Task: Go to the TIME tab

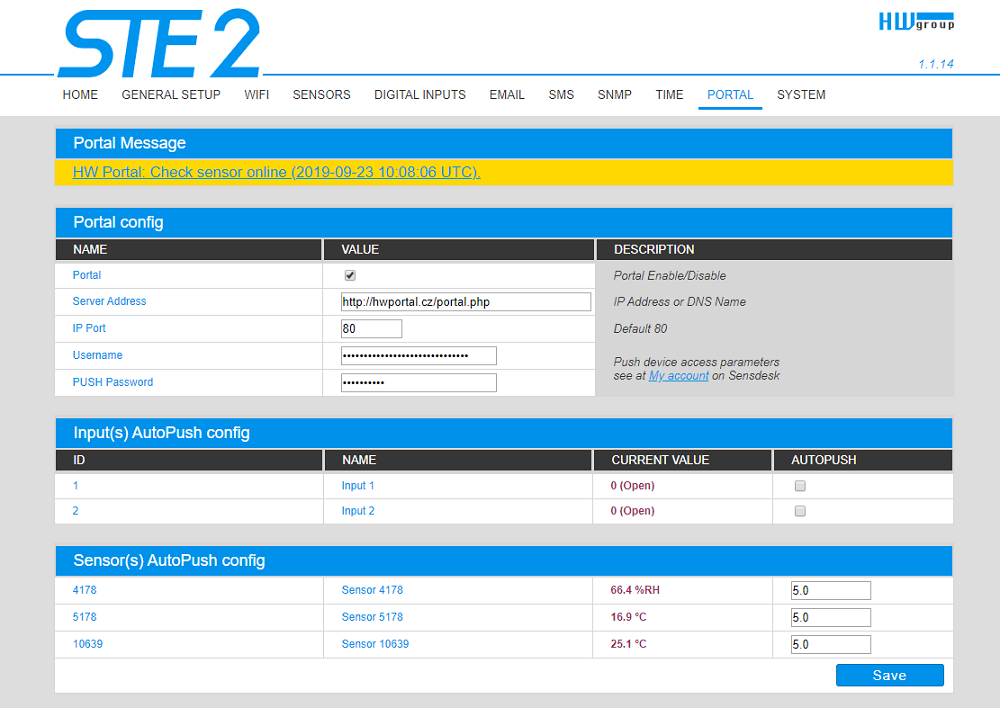Action: (x=669, y=95)
